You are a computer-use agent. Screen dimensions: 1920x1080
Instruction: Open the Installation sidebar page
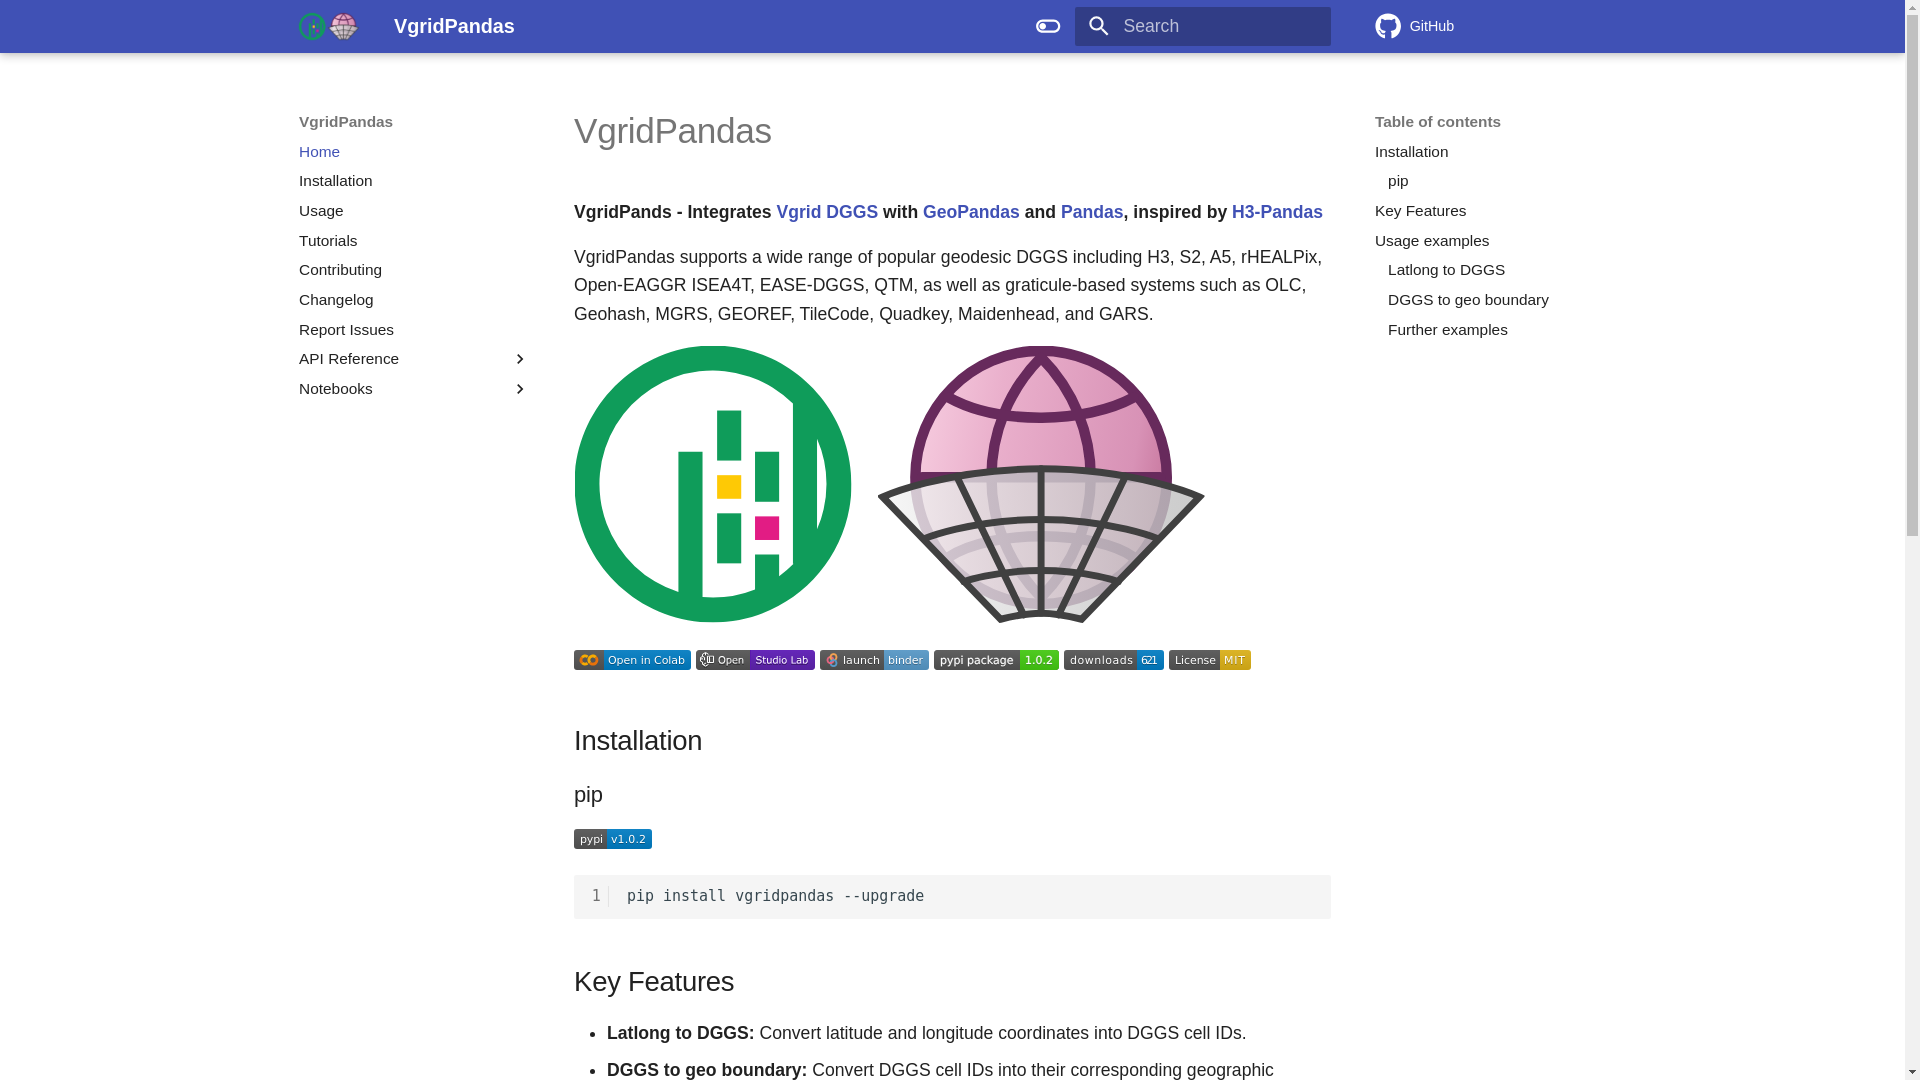(335, 181)
